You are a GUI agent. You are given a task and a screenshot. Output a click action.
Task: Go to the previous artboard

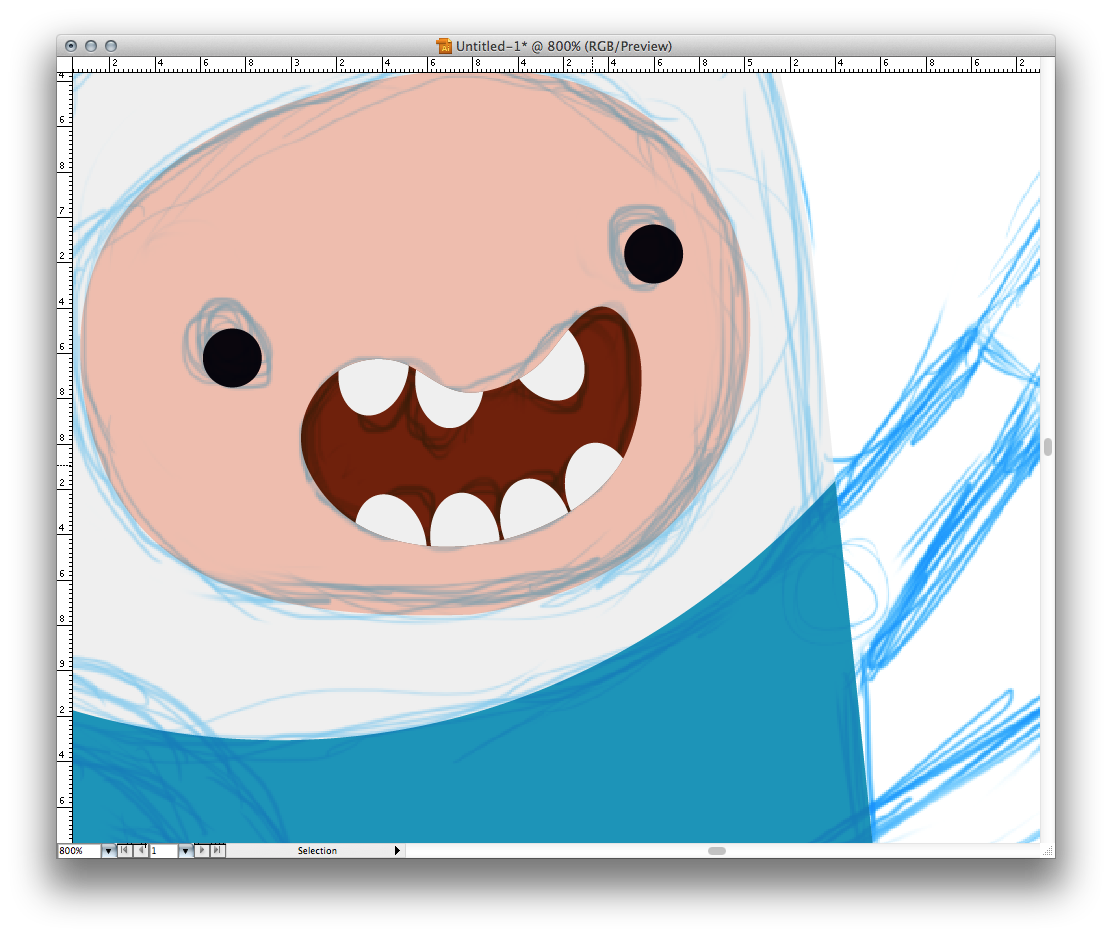(x=141, y=851)
